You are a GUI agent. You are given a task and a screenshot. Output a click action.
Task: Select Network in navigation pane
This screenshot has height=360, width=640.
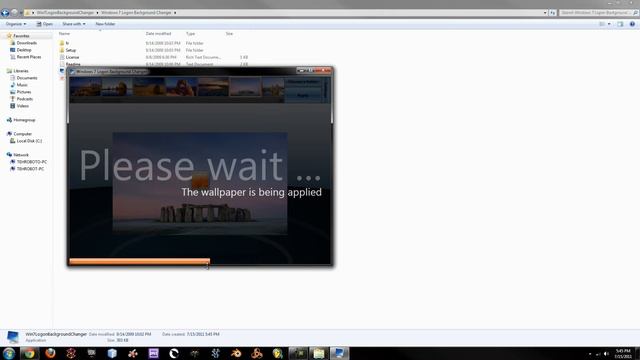coord(21,155)
